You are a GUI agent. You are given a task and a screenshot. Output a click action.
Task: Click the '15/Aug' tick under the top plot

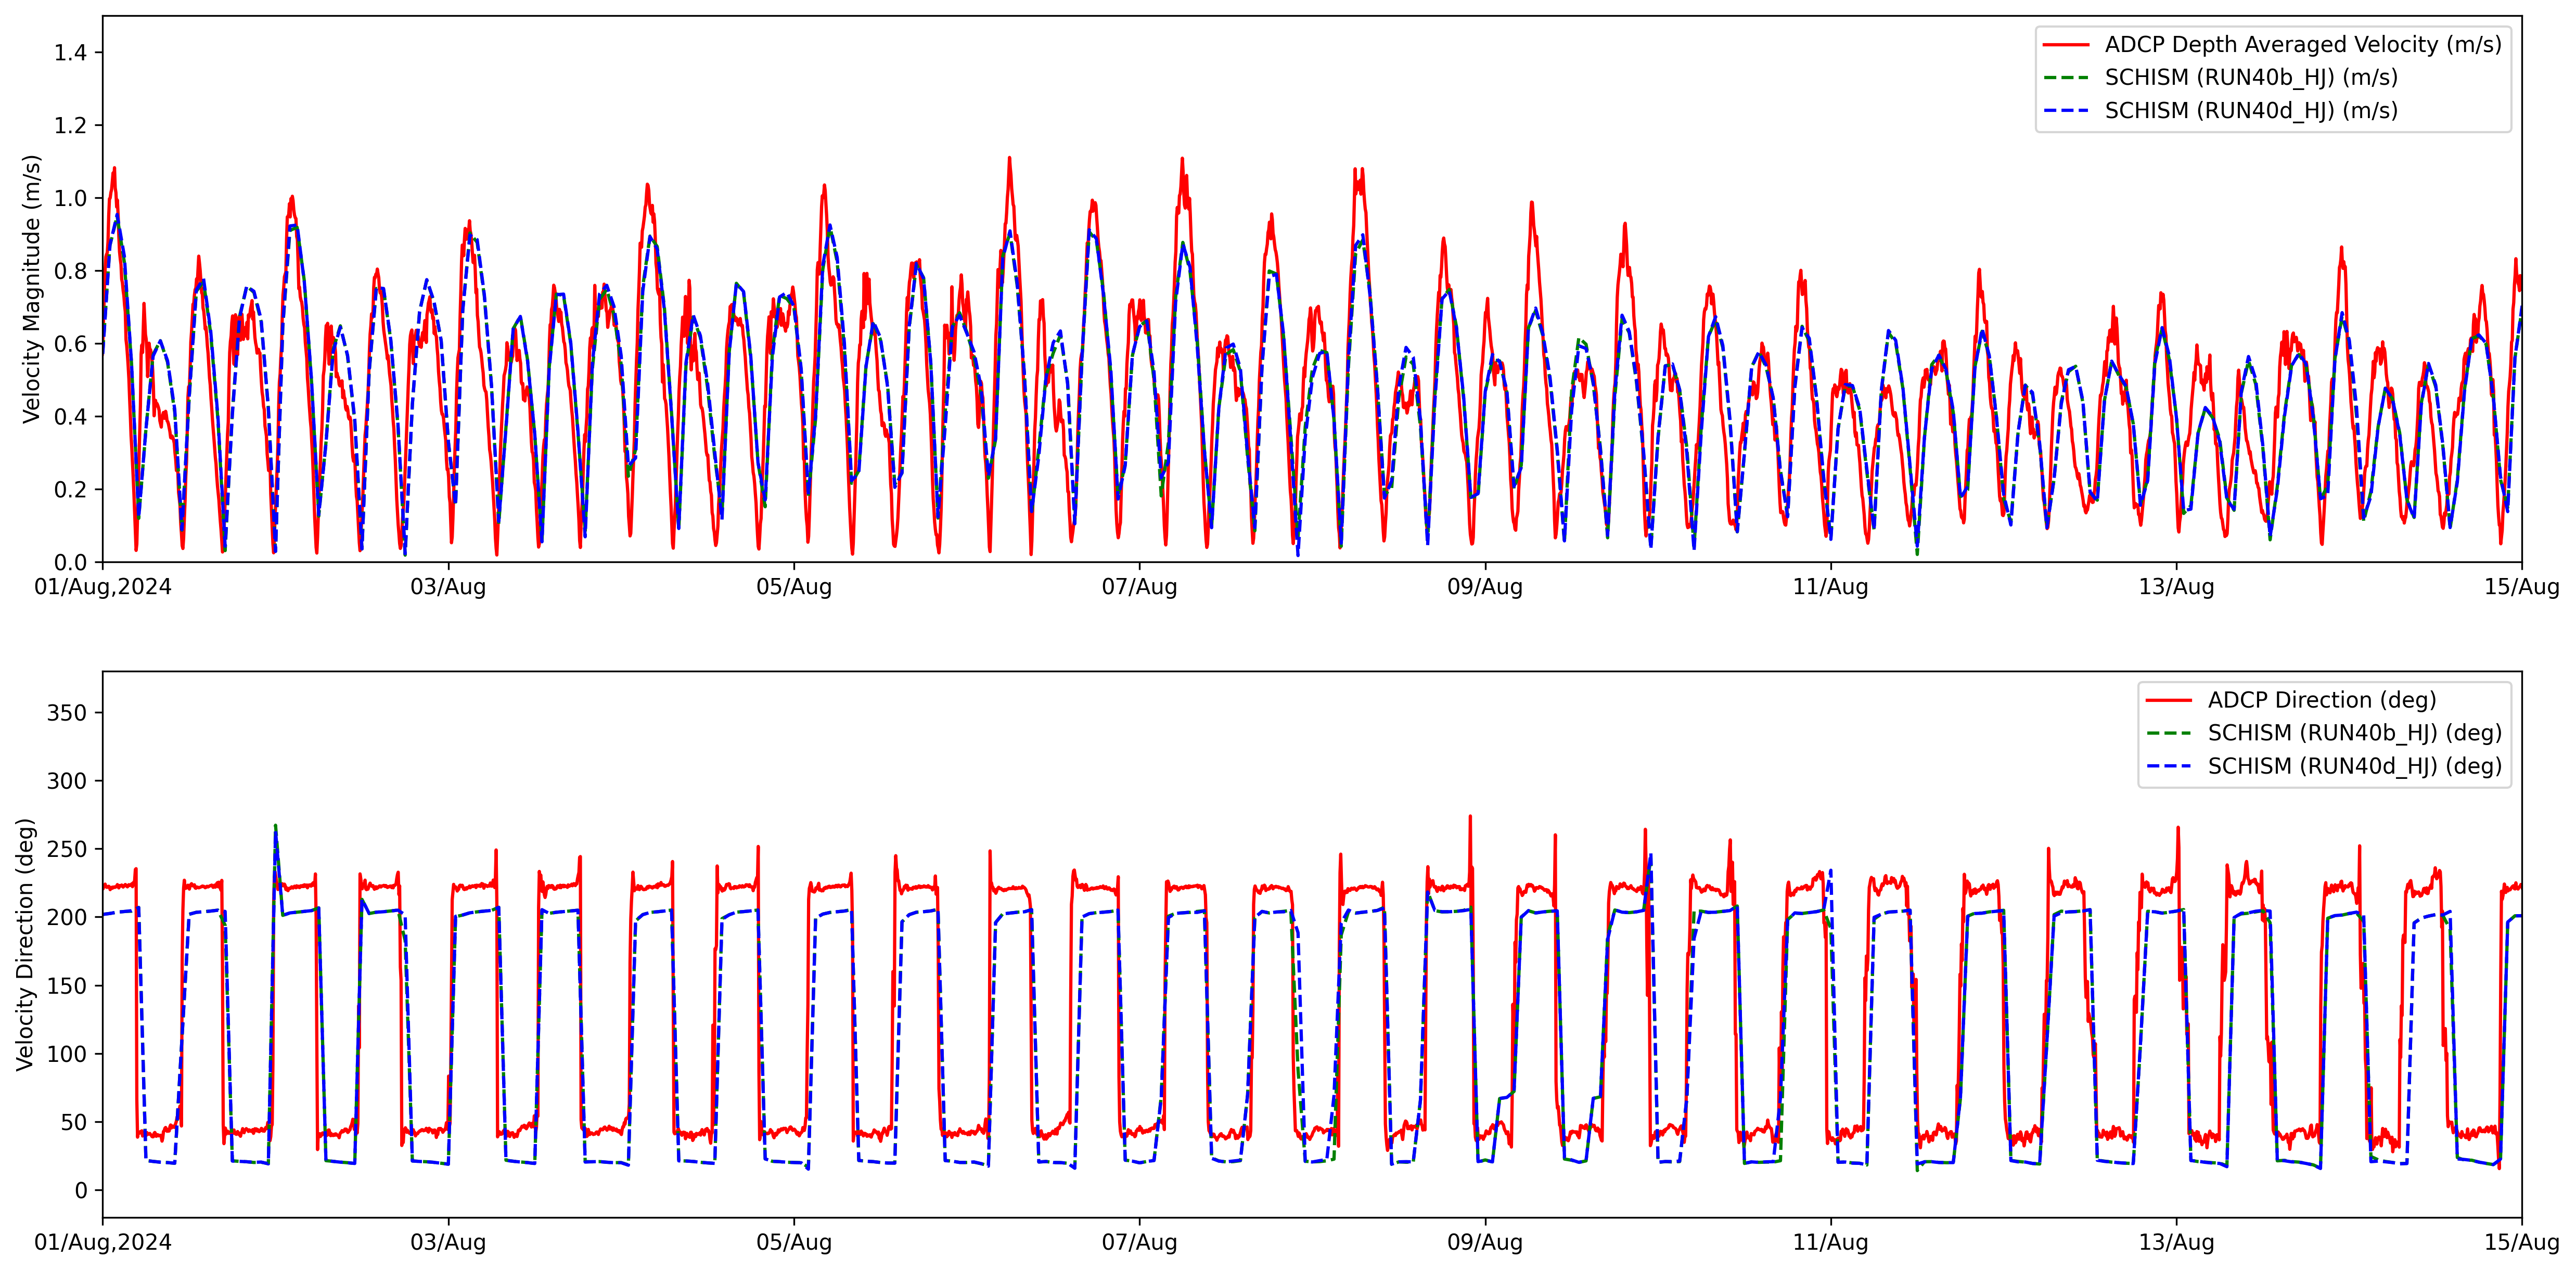tap(2521, 587)
